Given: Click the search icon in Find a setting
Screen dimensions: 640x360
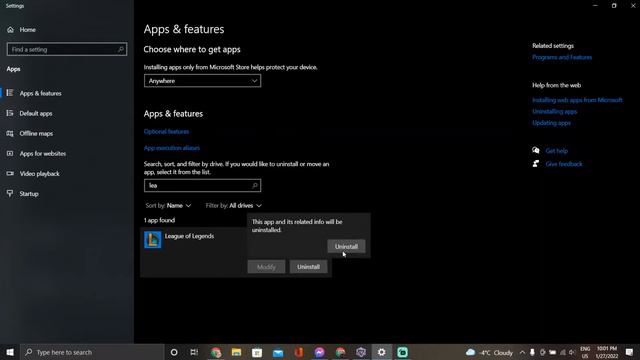Looking at the screenshot, I should pyautogui.click(x=120, y=49).
